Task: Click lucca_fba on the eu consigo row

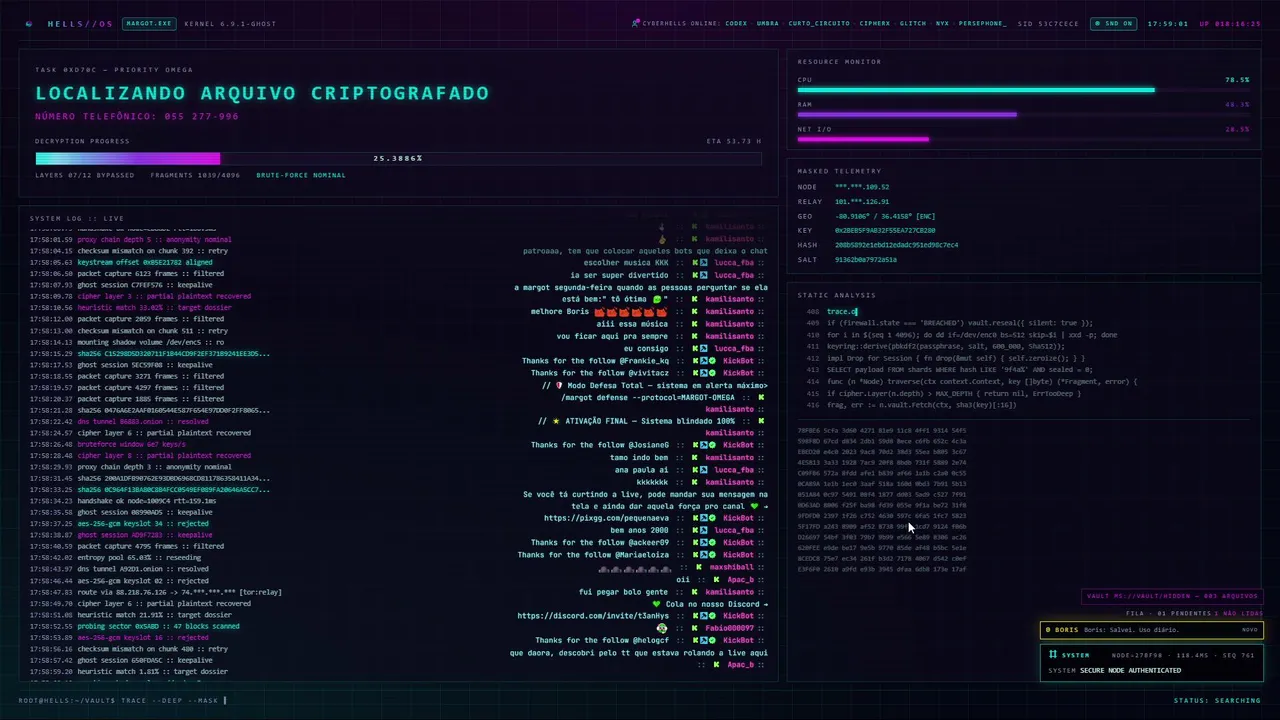Action: coord(734,348)
